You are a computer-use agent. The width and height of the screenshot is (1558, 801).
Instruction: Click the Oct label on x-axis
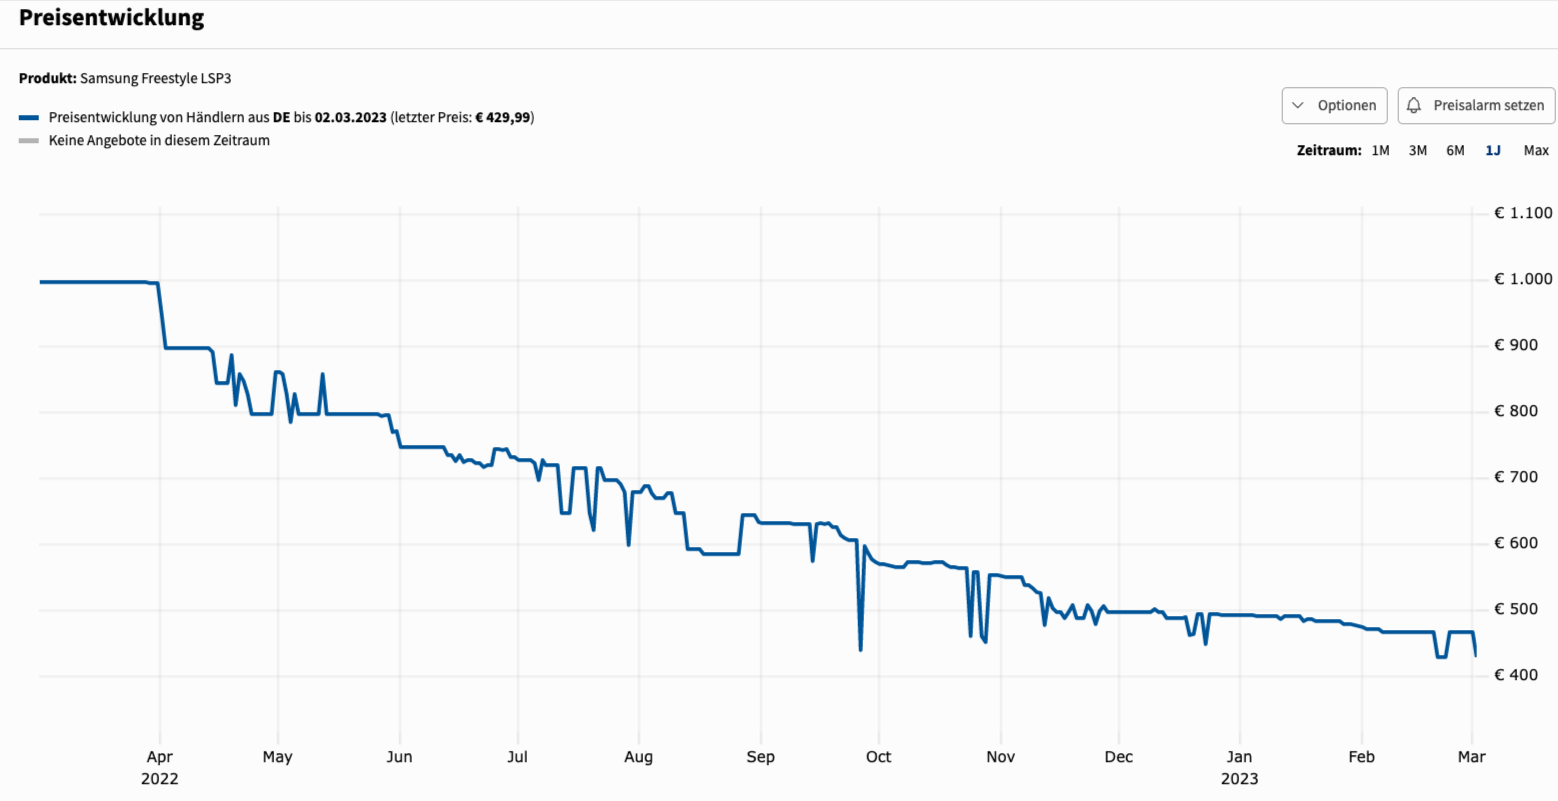(878, 757)
